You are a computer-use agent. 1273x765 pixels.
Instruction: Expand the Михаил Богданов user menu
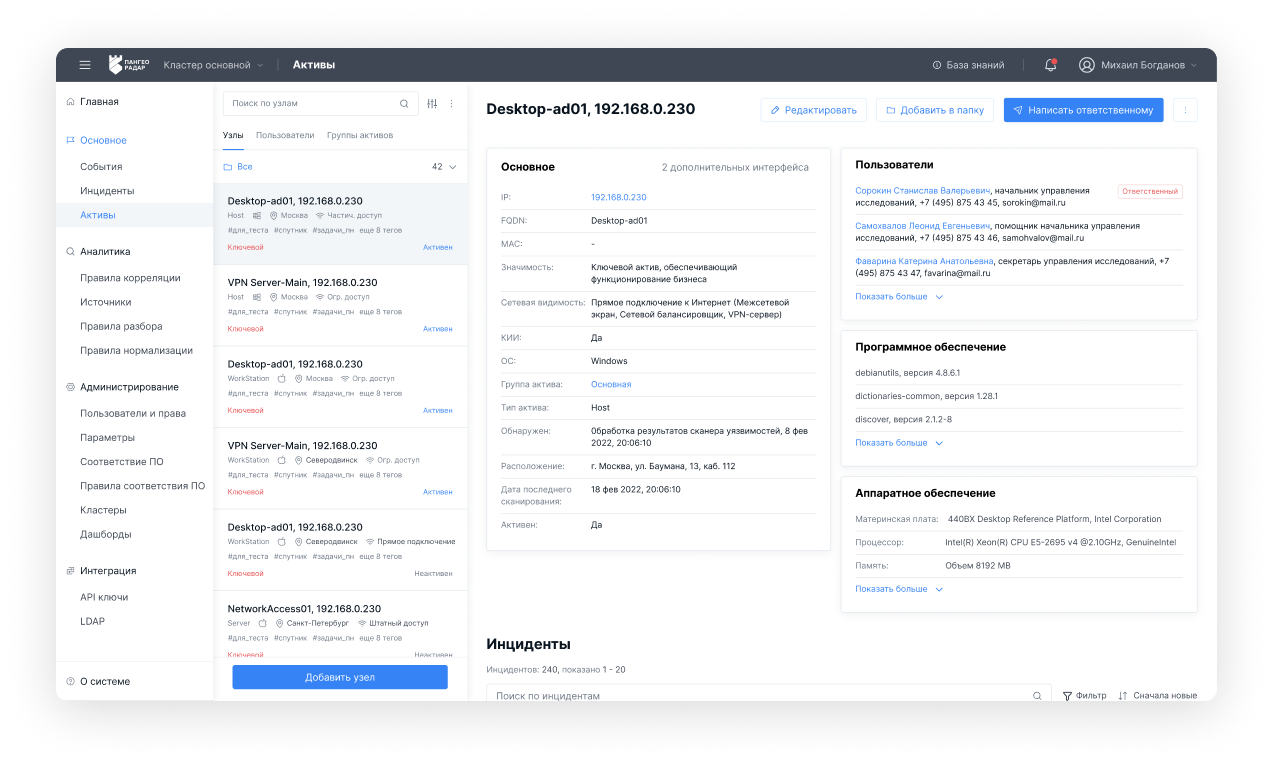click(x=1138, y=65)
